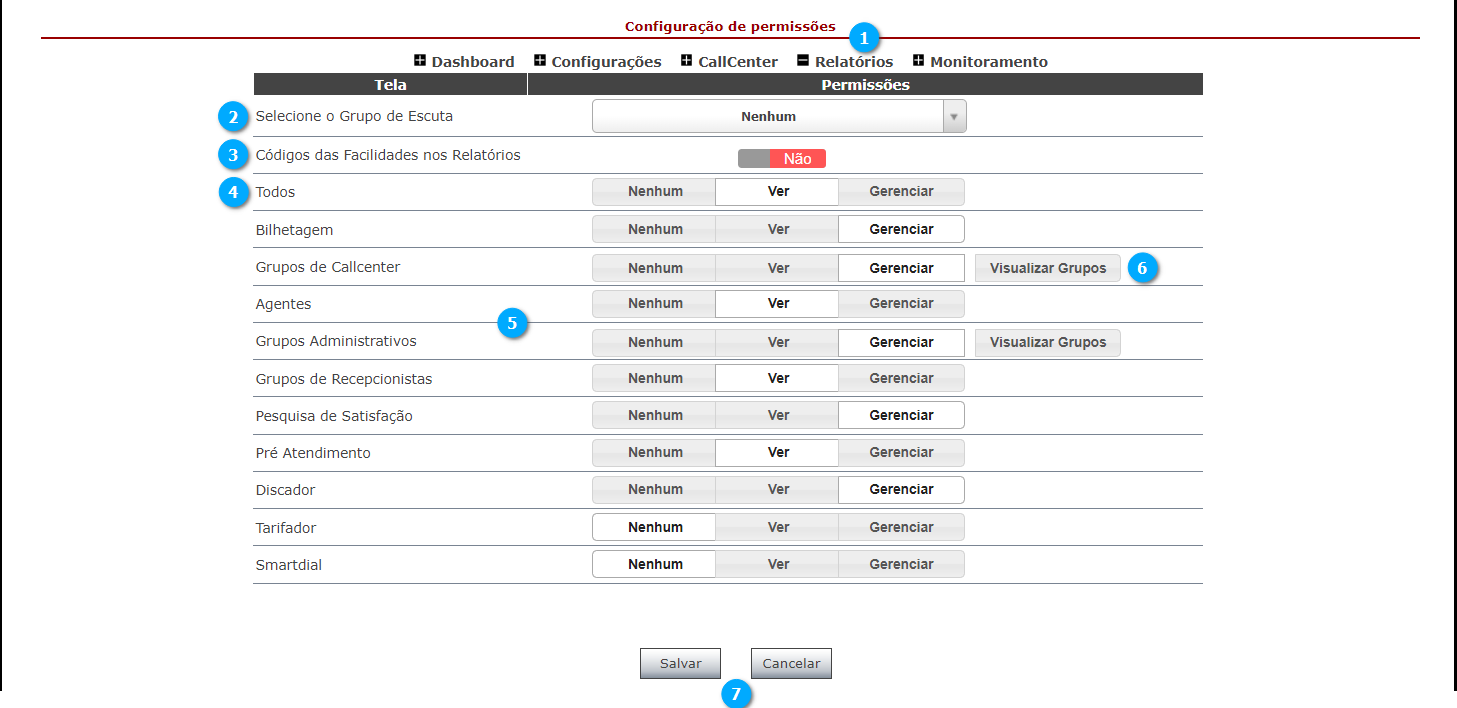Click the Selecione o Grupo de Escuta label
Screen dimensions: 1457x708
(x=354, y=116)
